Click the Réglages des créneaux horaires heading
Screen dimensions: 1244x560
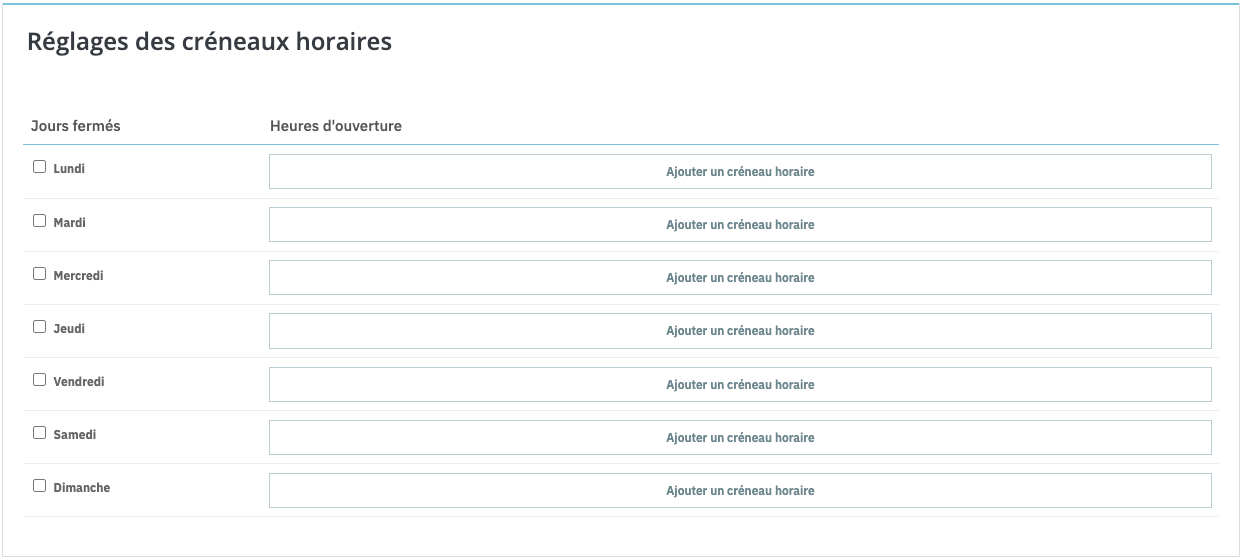pyautogui.click(x=209, y=42)
